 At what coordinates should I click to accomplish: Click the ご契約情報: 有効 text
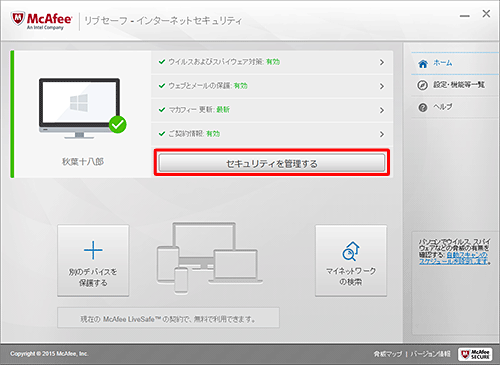194,134
